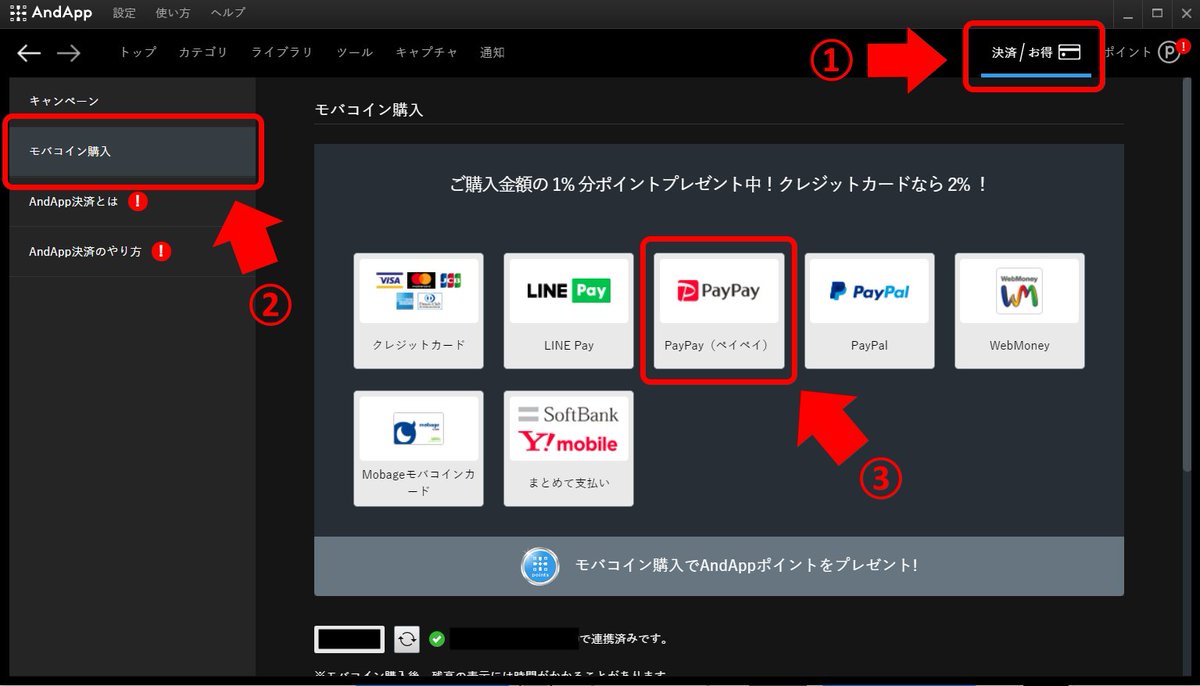Click the で連携済みです status text

pyautogui.click(x=624, y=639)
